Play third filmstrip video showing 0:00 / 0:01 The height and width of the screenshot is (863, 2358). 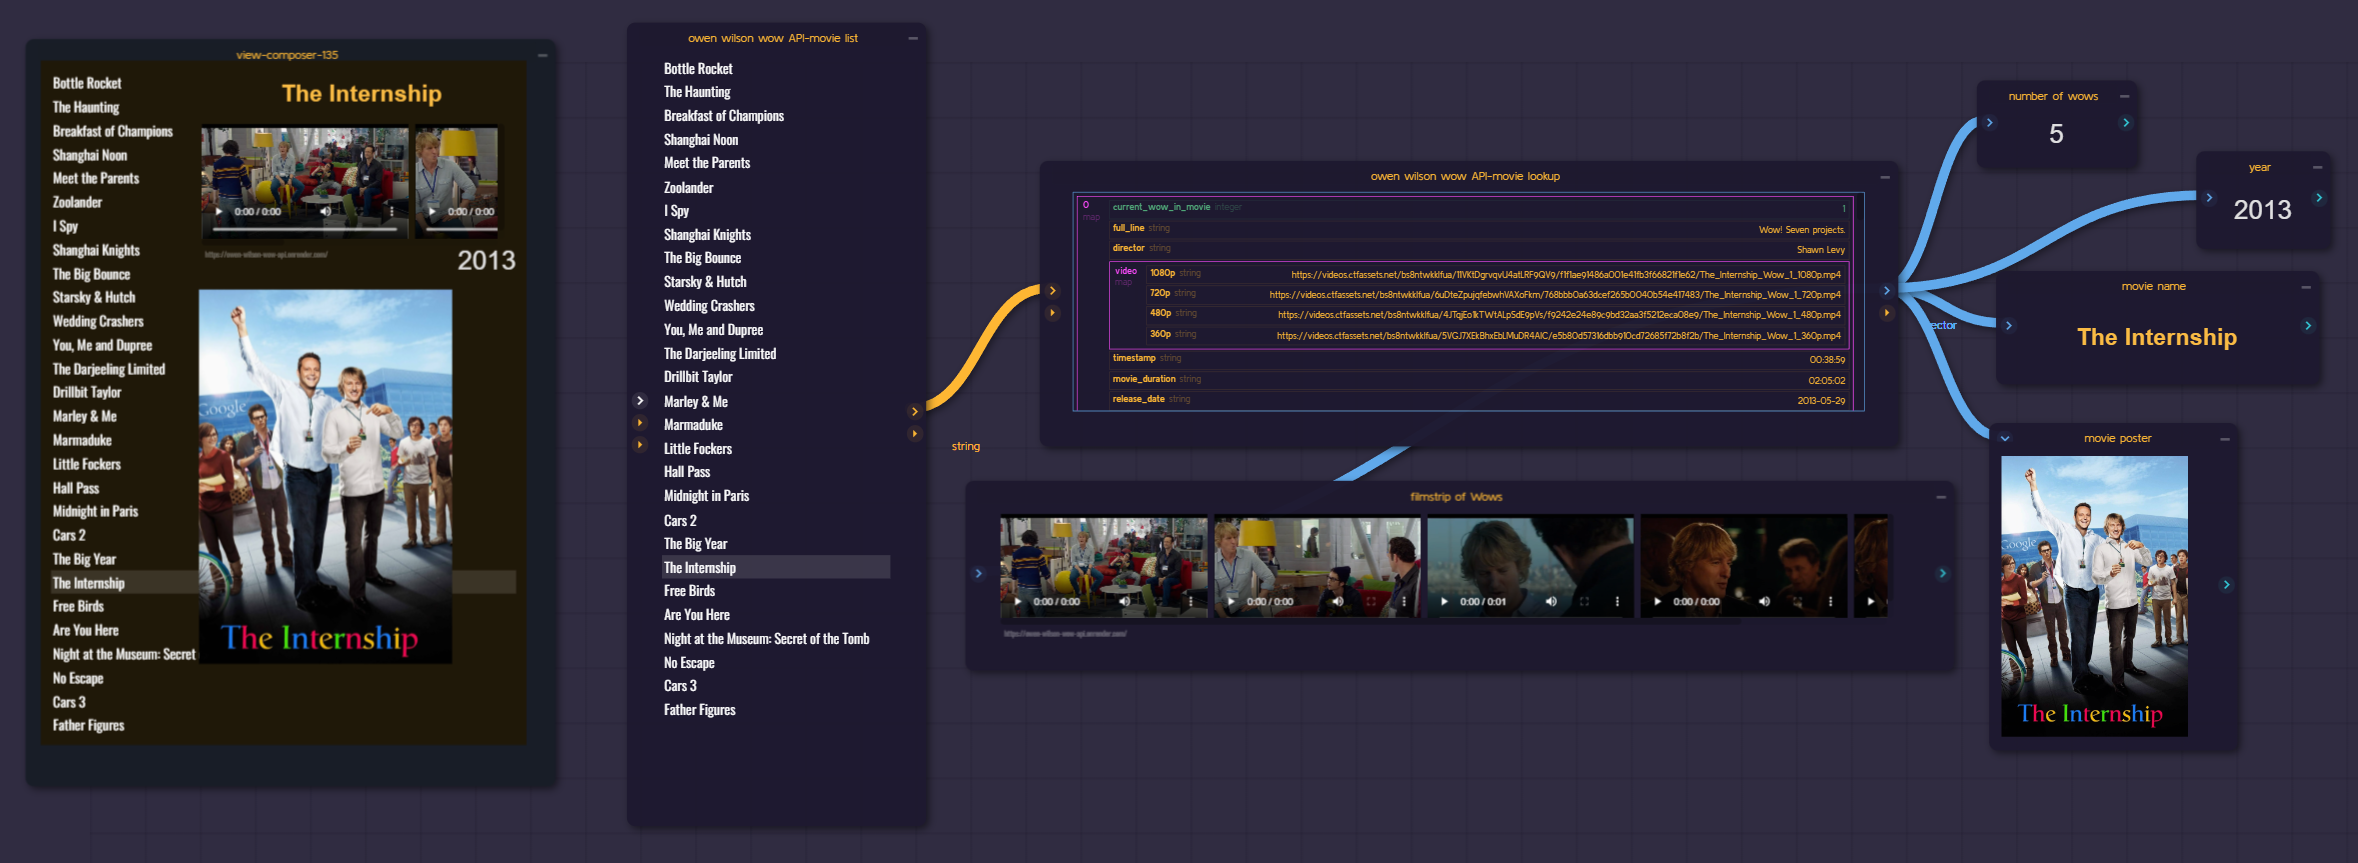click(x=1444, y=602)
